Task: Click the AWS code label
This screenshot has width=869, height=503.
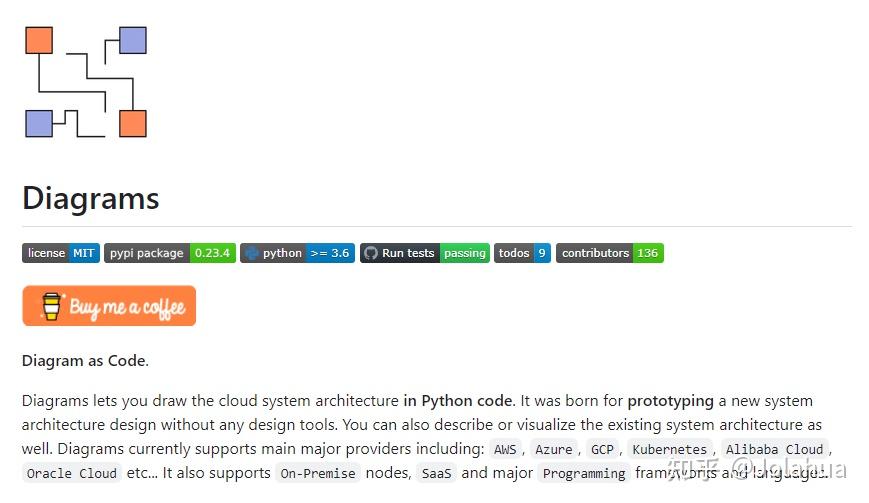Action: coord(506,450)
